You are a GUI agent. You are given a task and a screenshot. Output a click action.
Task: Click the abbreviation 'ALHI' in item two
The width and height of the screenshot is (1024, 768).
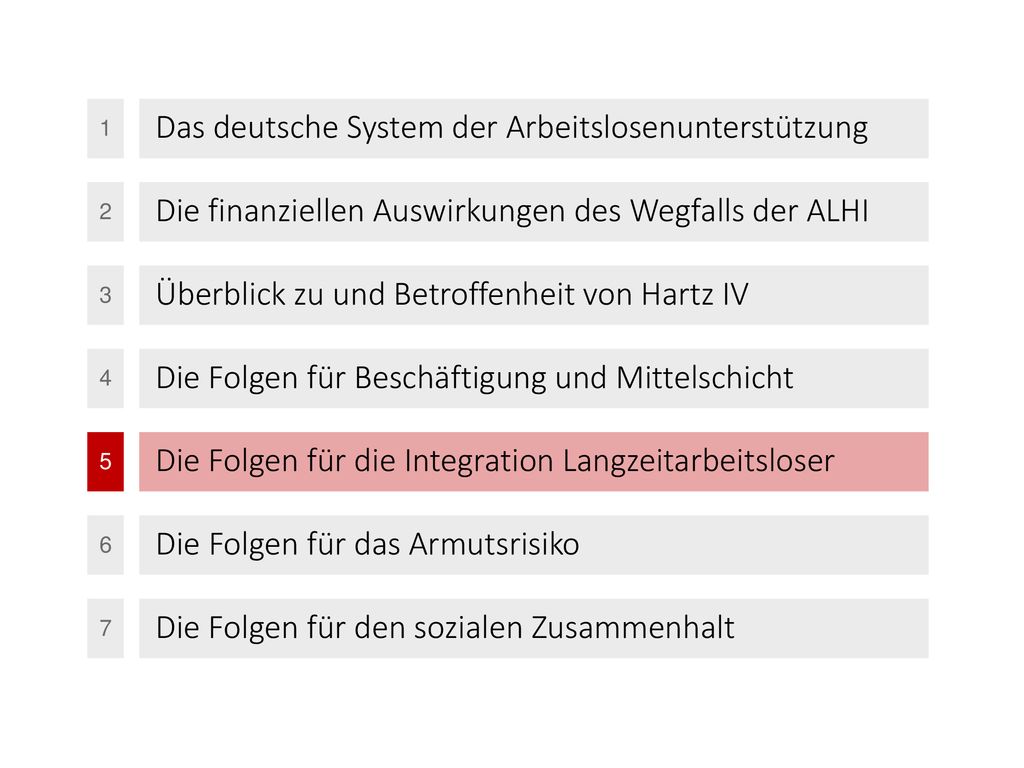837,211
